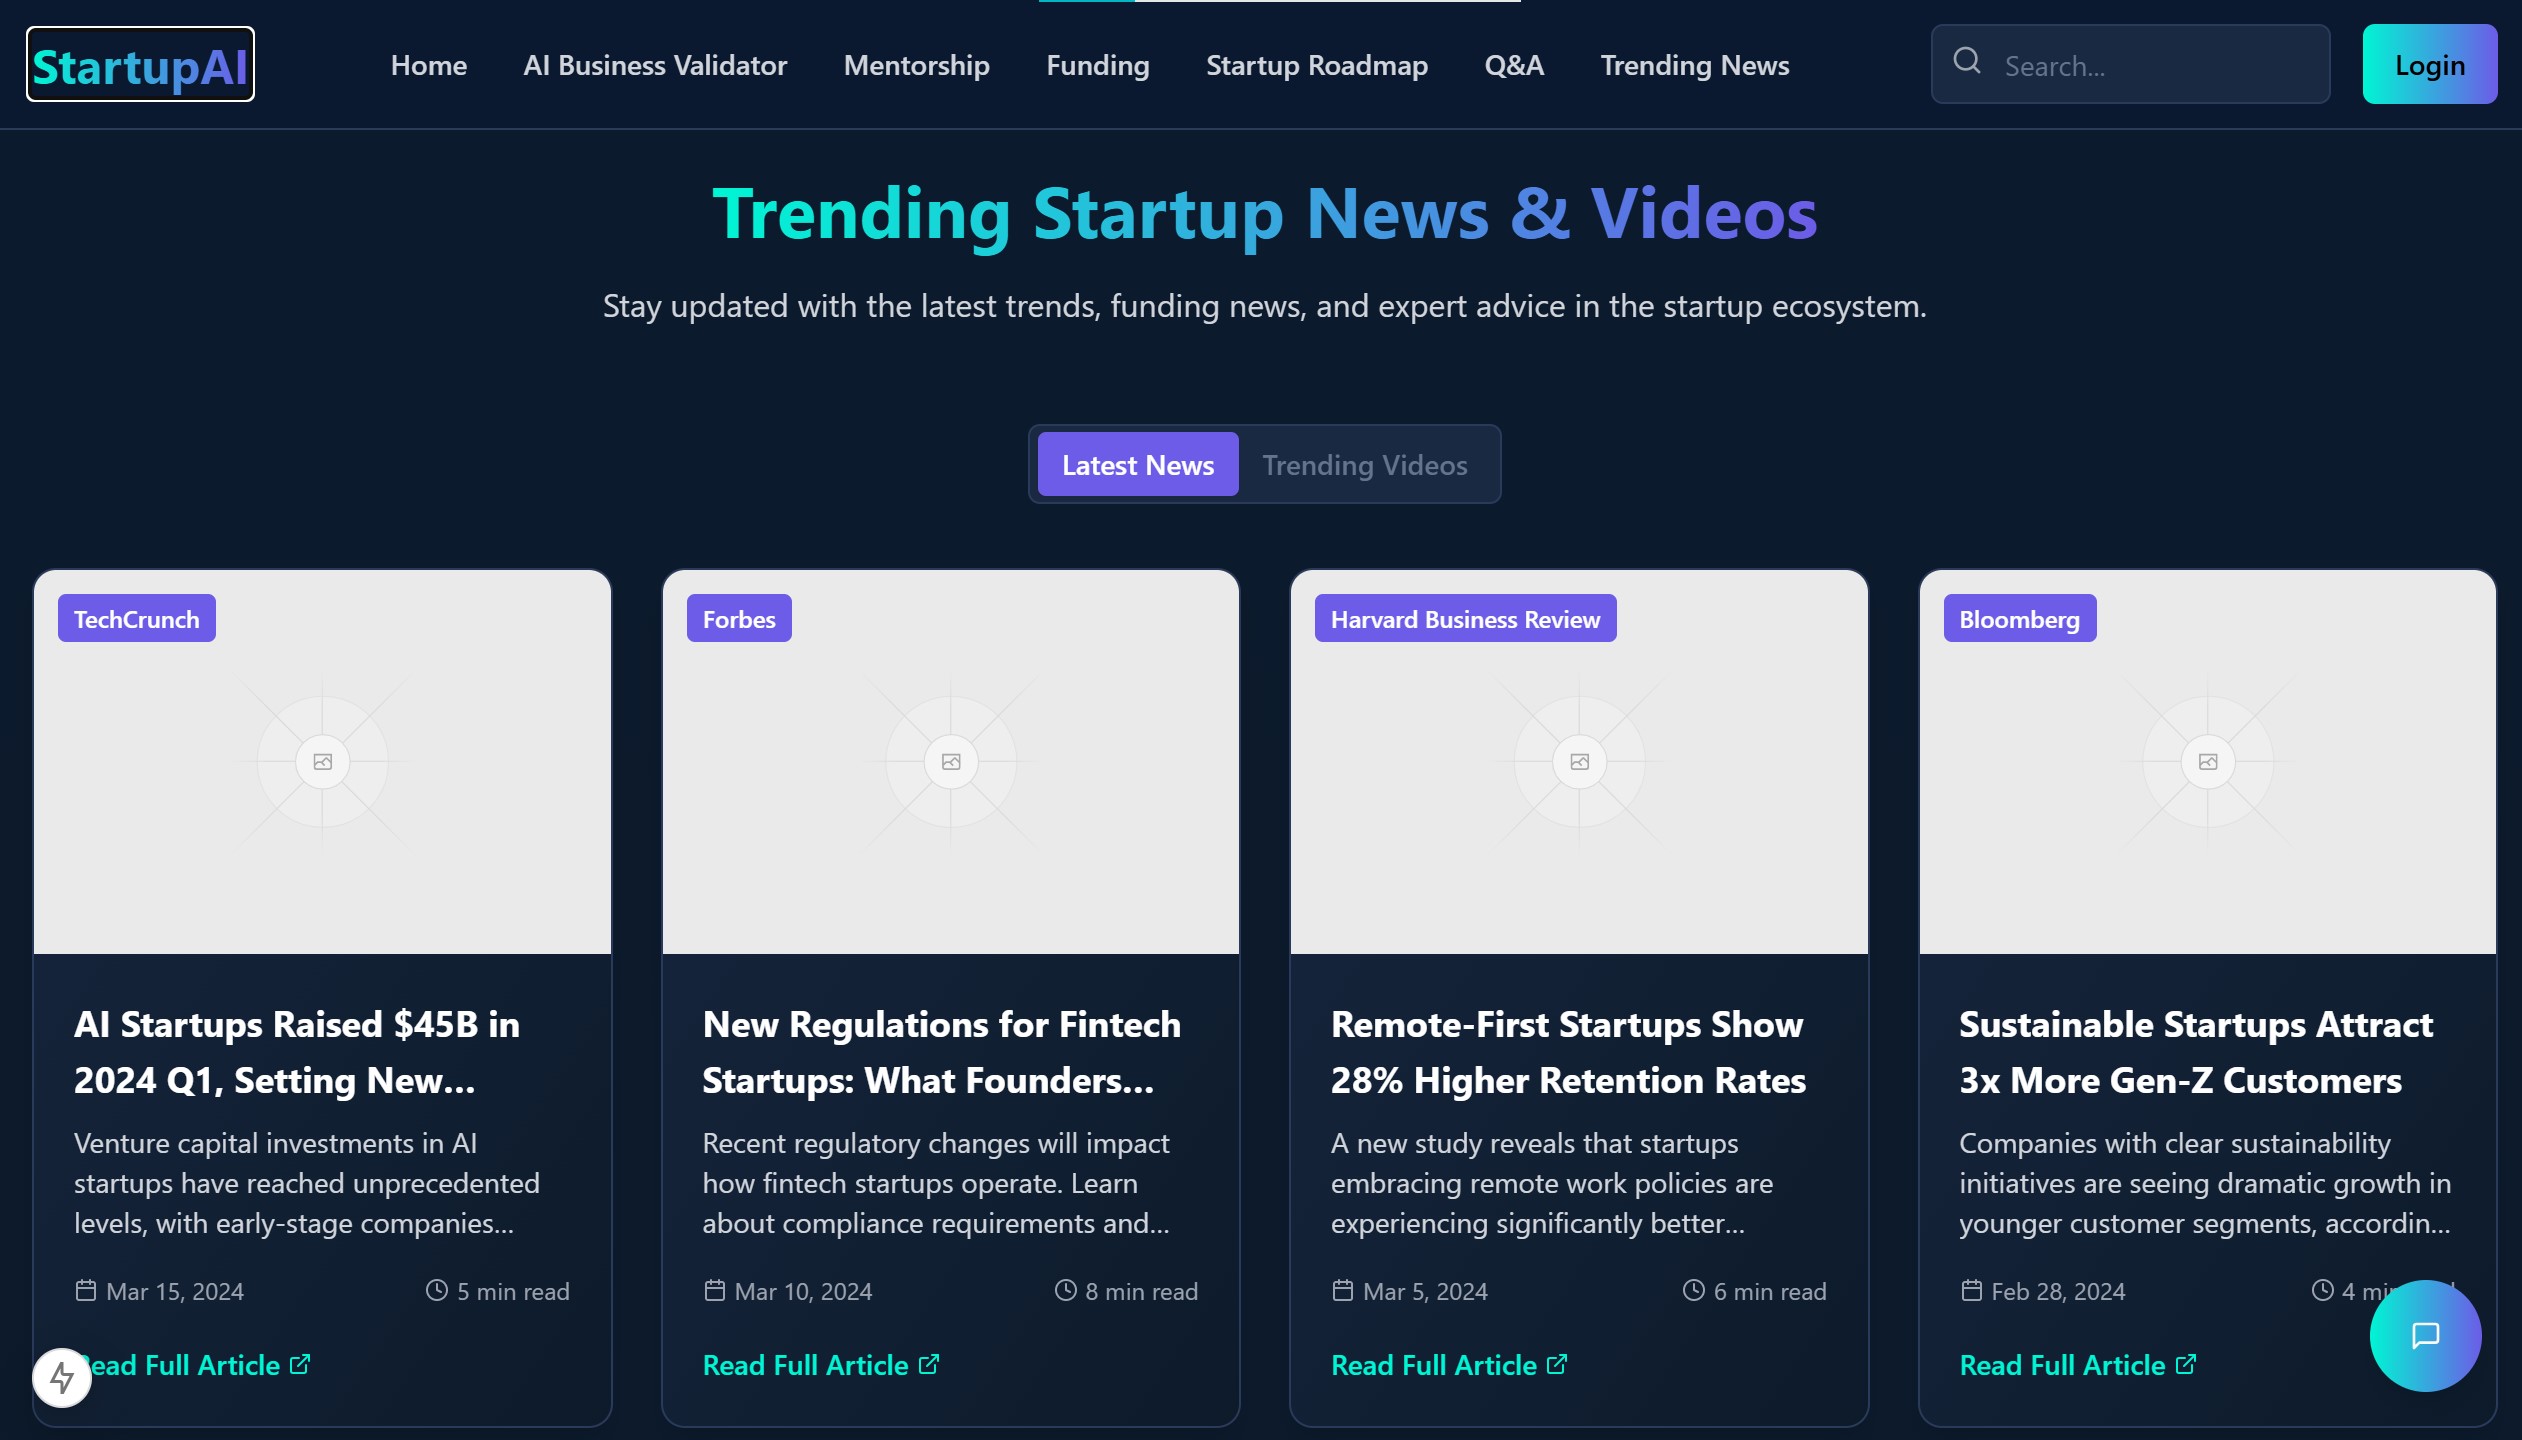Click the Search input field
Image resolution: width=2522 pixels, height=1440 pixels.
pyautogui.click(x=2150, y=66)
